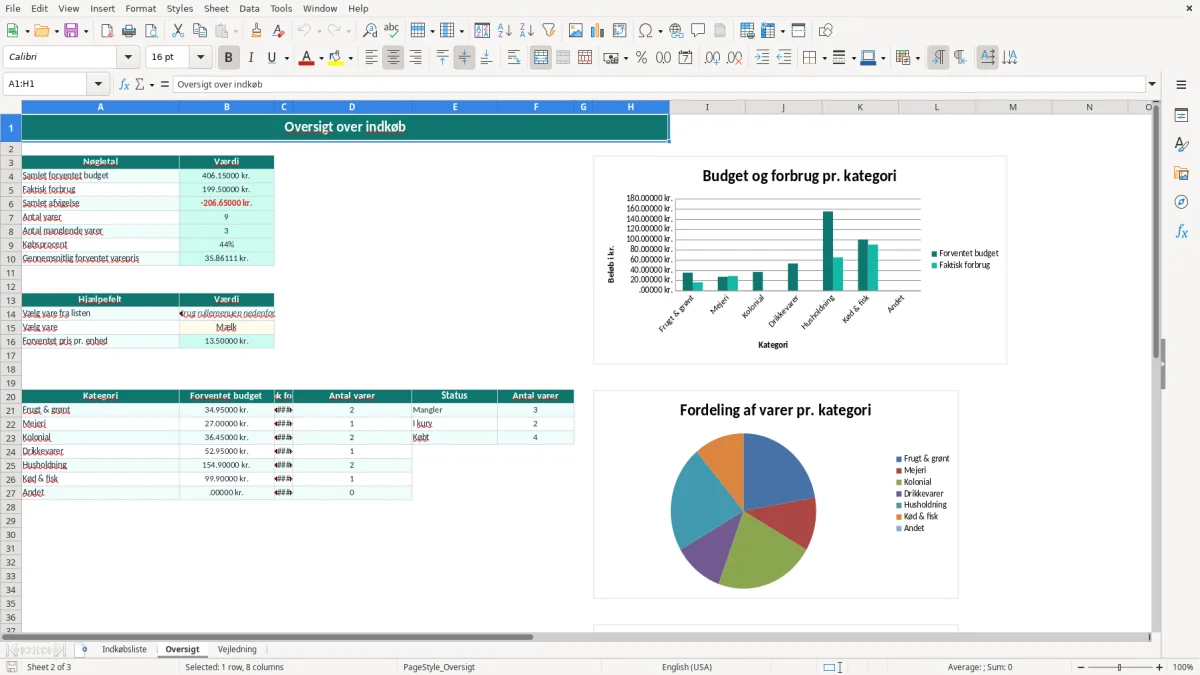Open the Navigator compass icon in sidebar
Viewport: 1200px width, 675px height.
(1181, 202)
